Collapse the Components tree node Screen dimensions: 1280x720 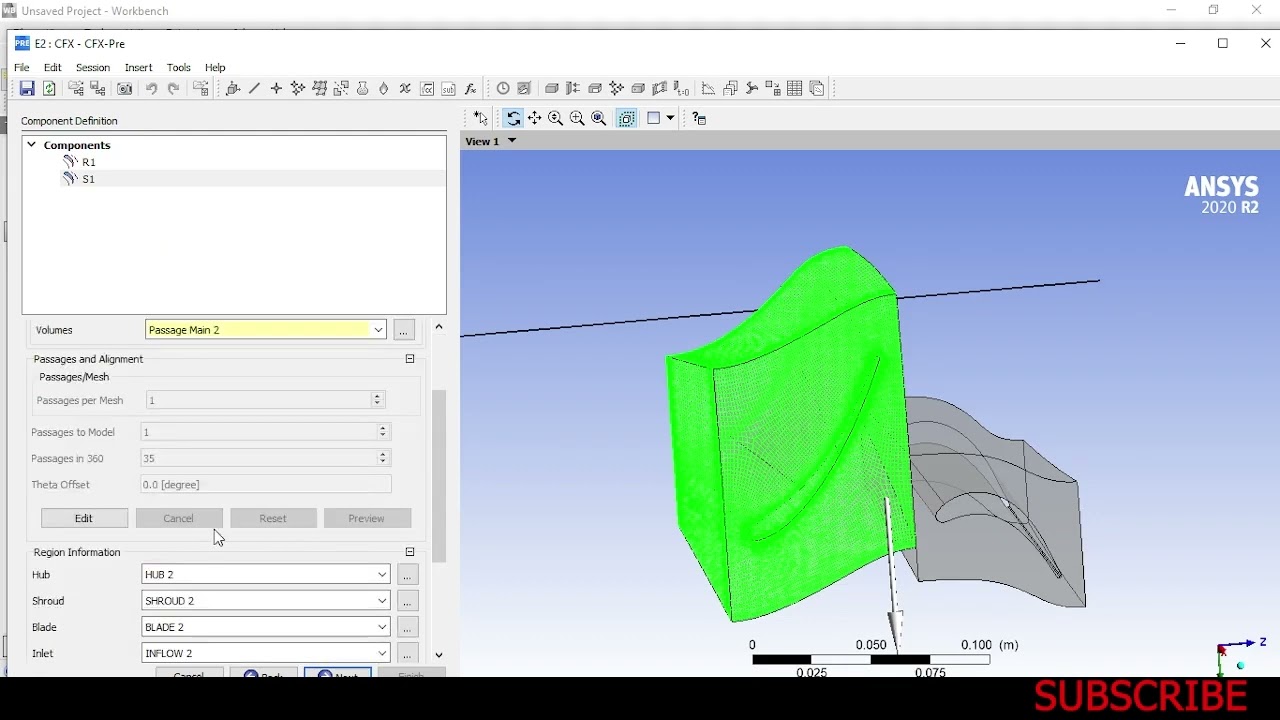pyautogui.click(x=31, y=145)
